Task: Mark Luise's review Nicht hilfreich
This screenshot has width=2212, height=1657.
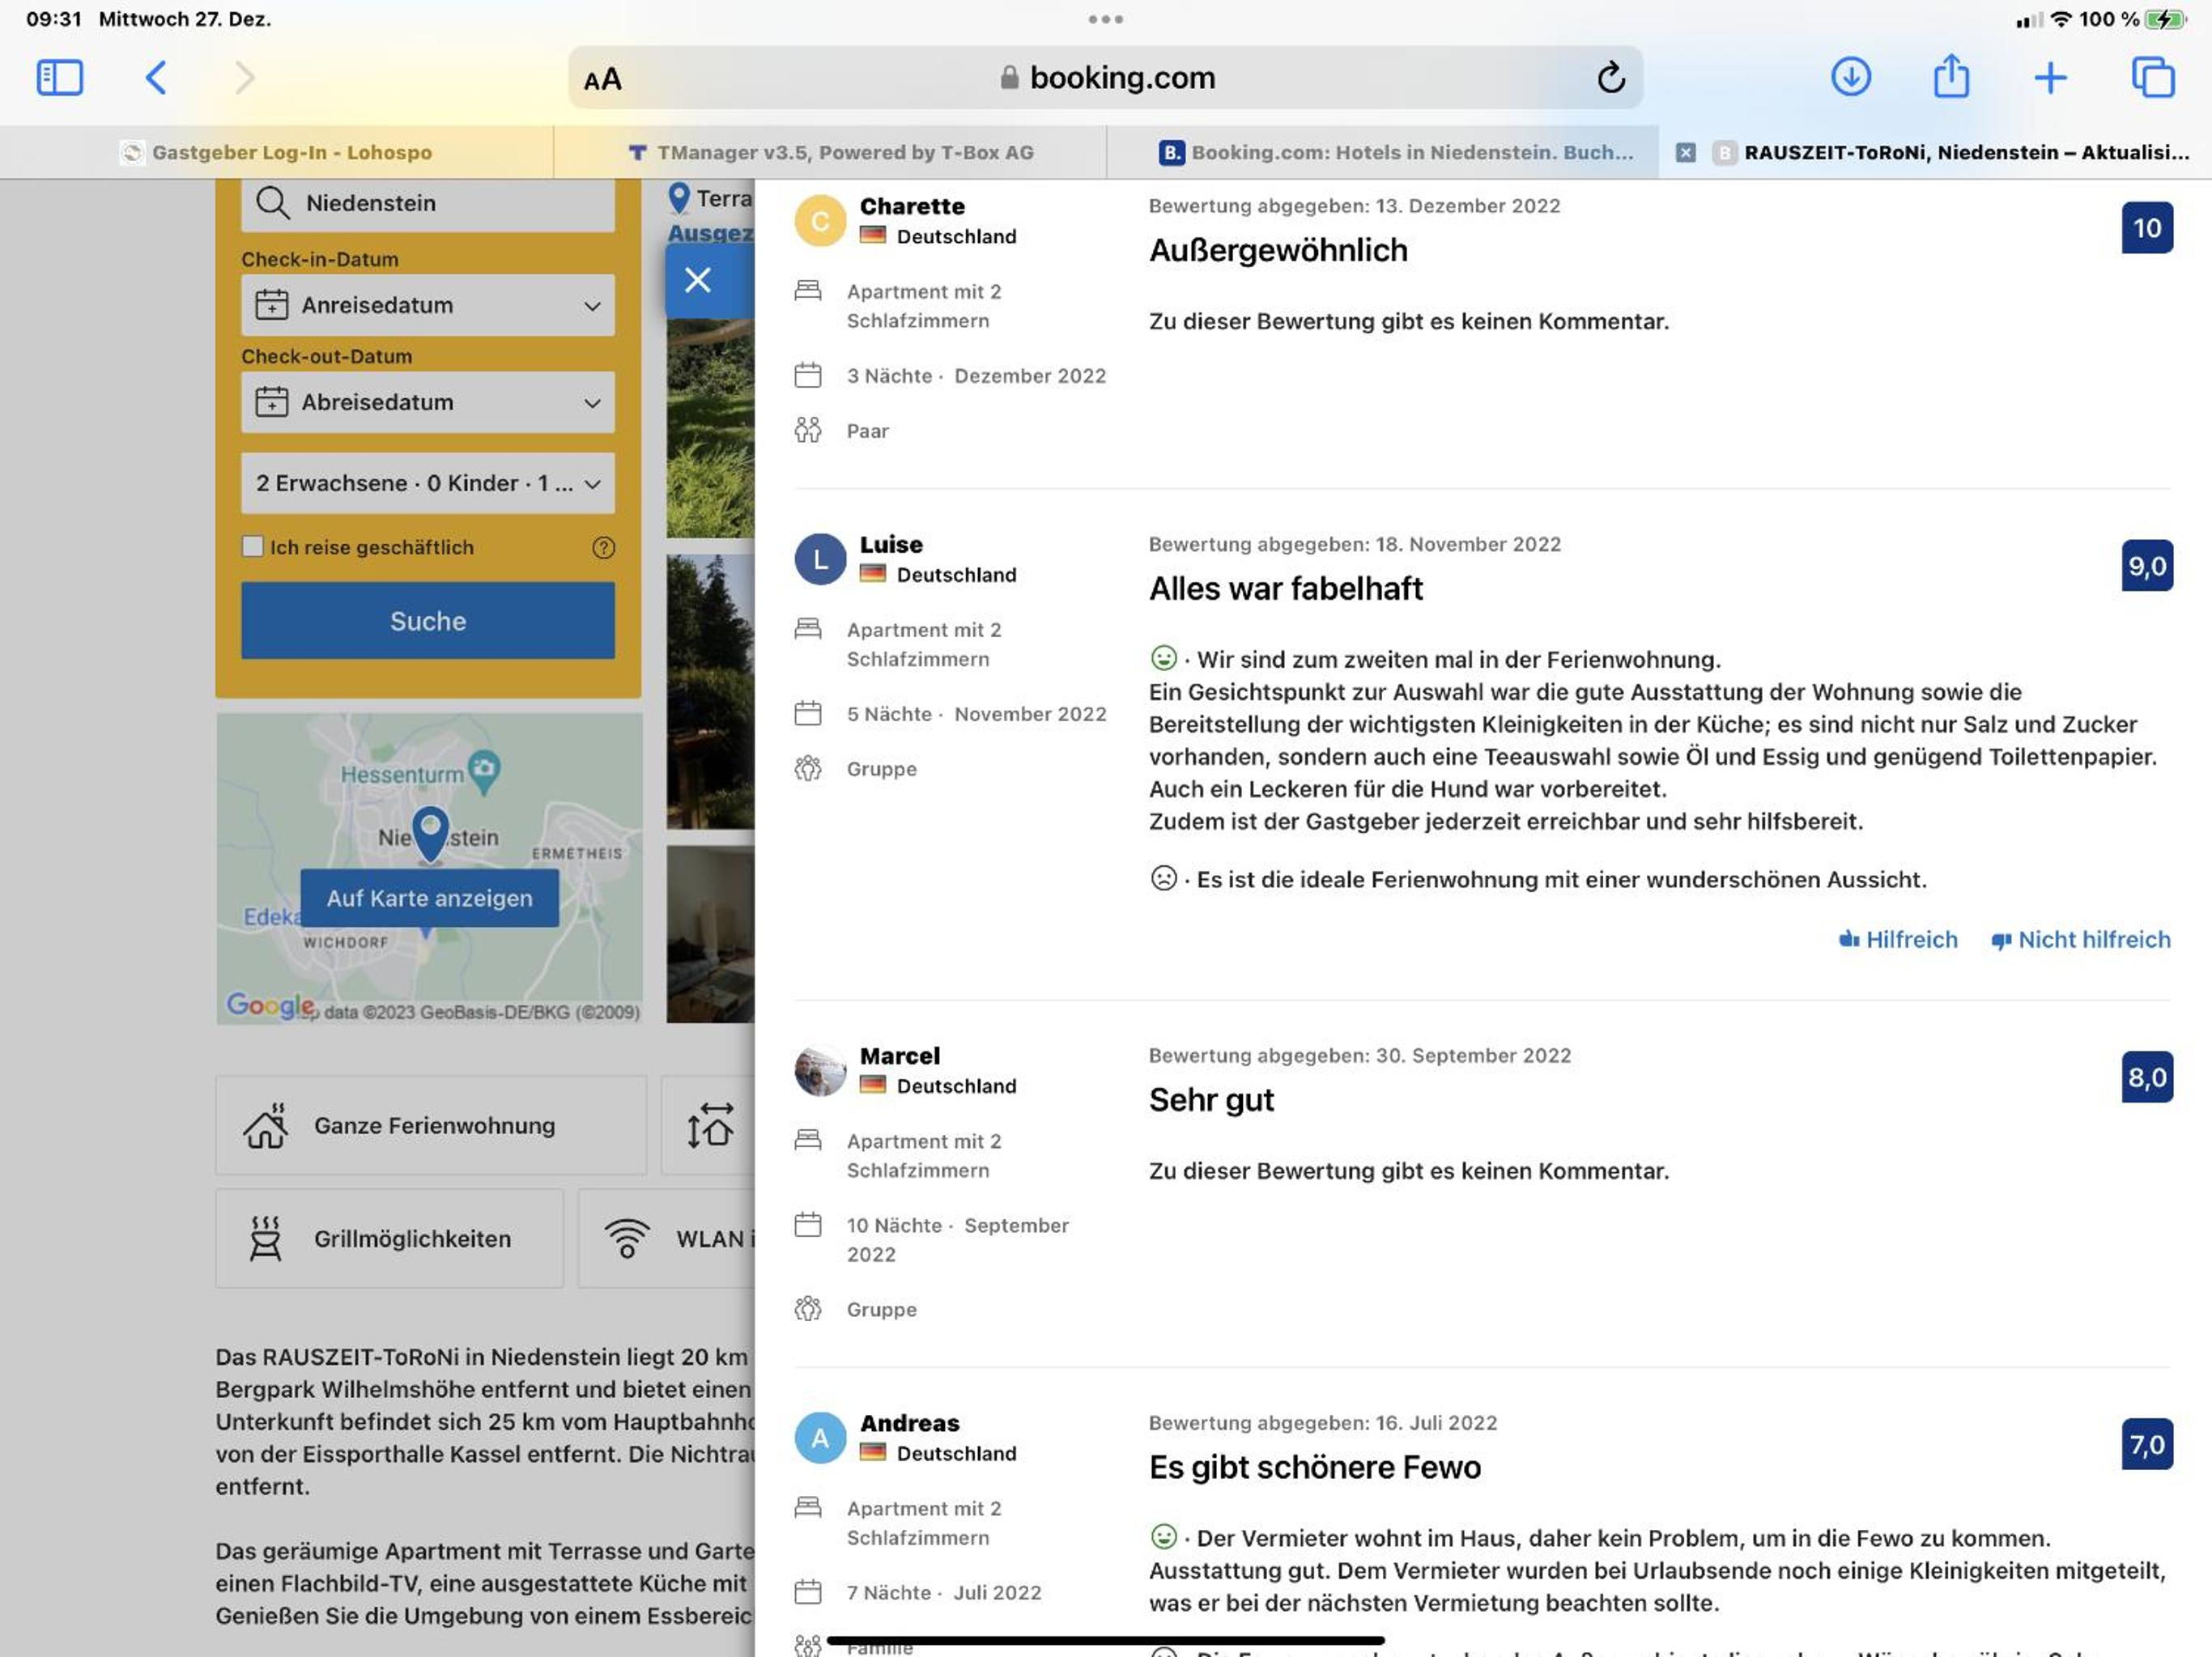Action: click(2081, 940)
